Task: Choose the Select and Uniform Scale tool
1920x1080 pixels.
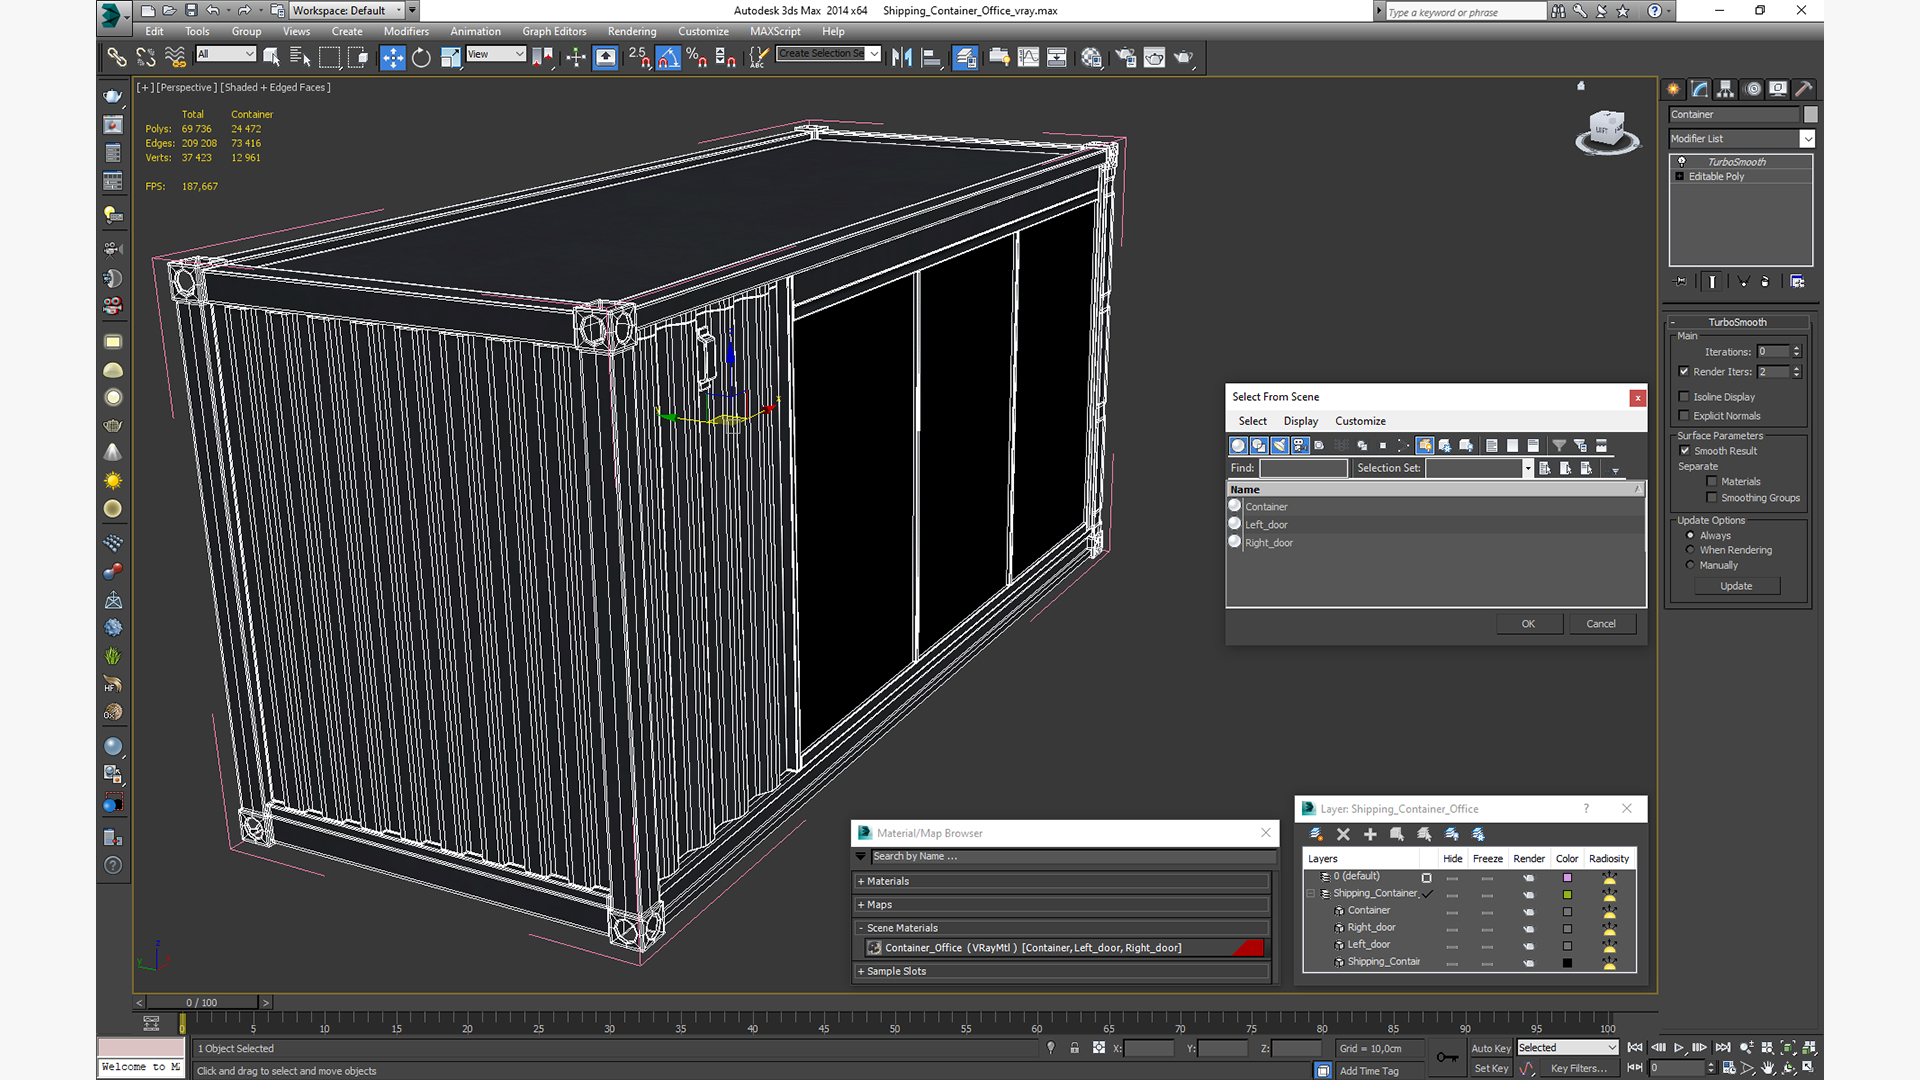Action: [450, 57]
